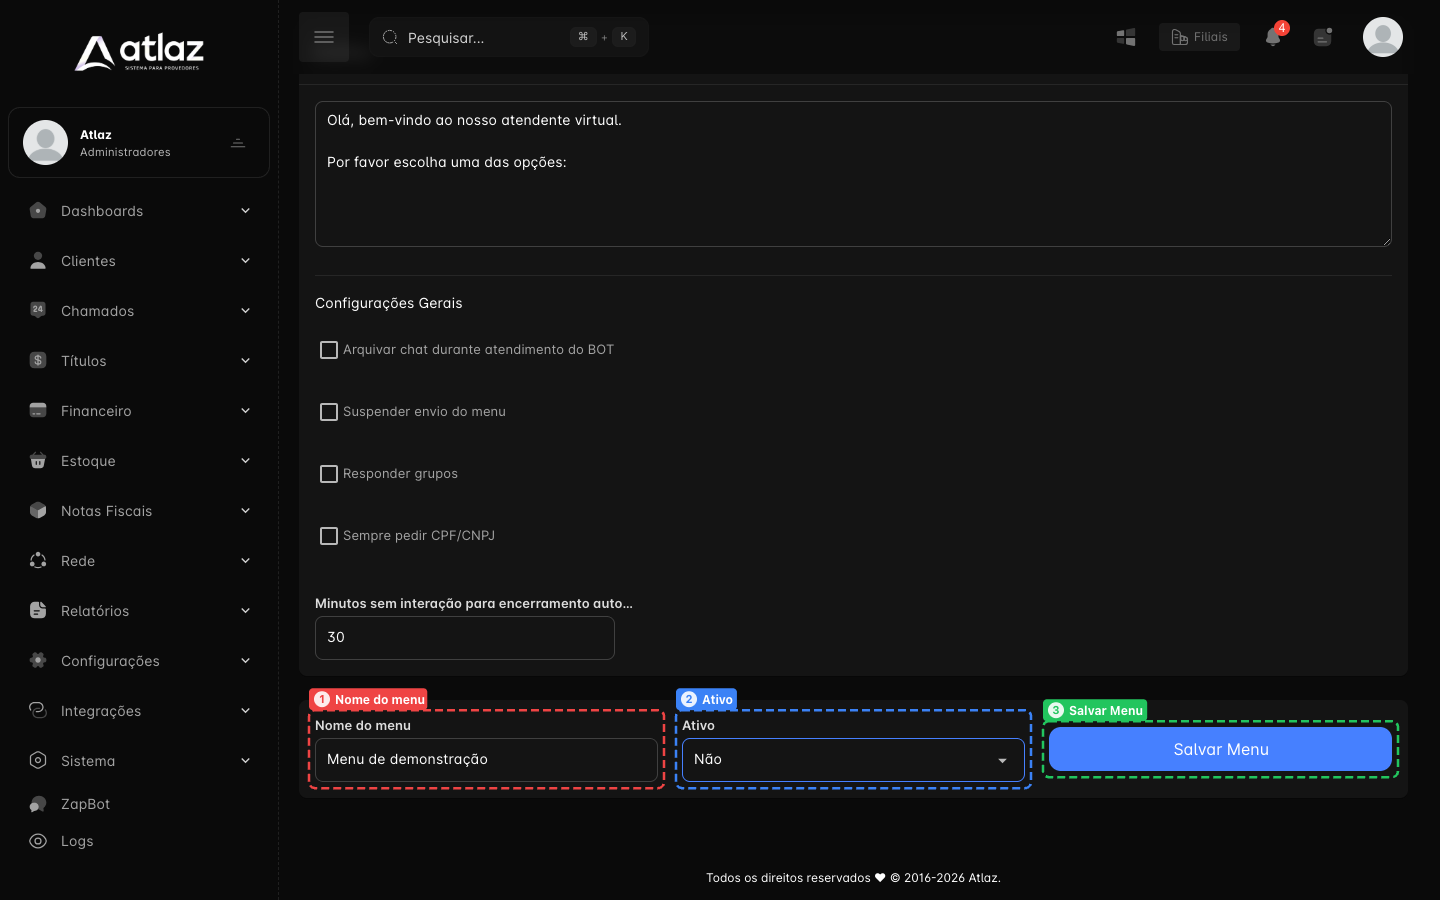Expand the Dashboards sidebar section
This screenshot has width=1440, height=900.
coord(139,211)
